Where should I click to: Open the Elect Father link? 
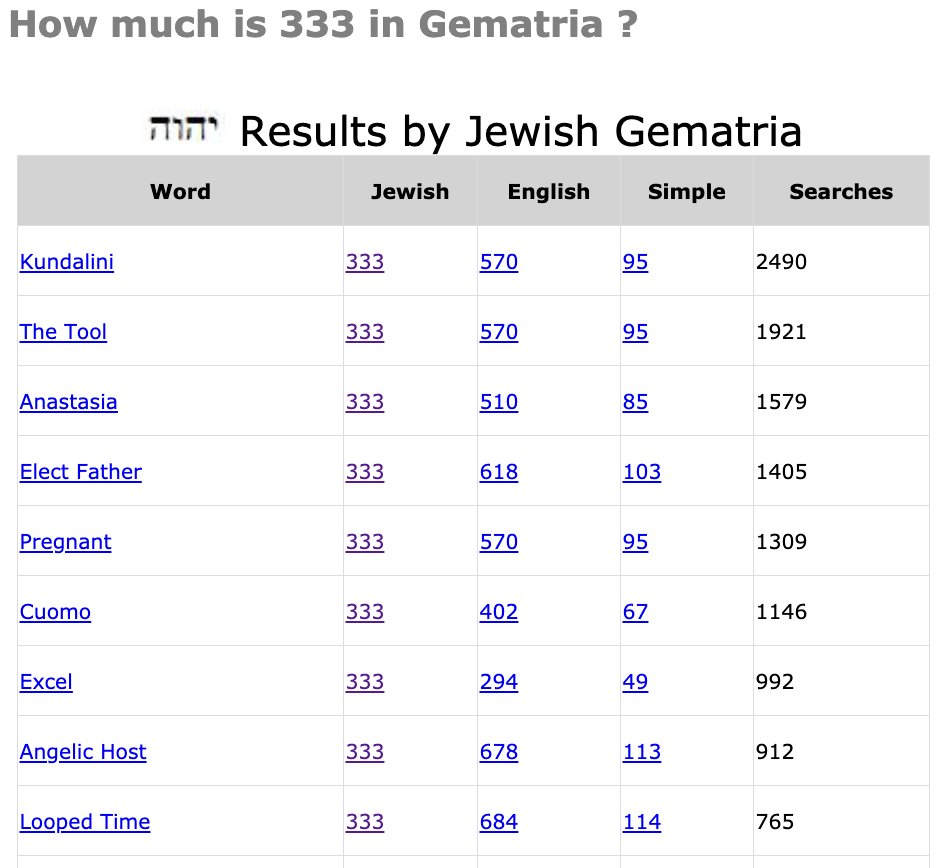click(x=81, y=472)
